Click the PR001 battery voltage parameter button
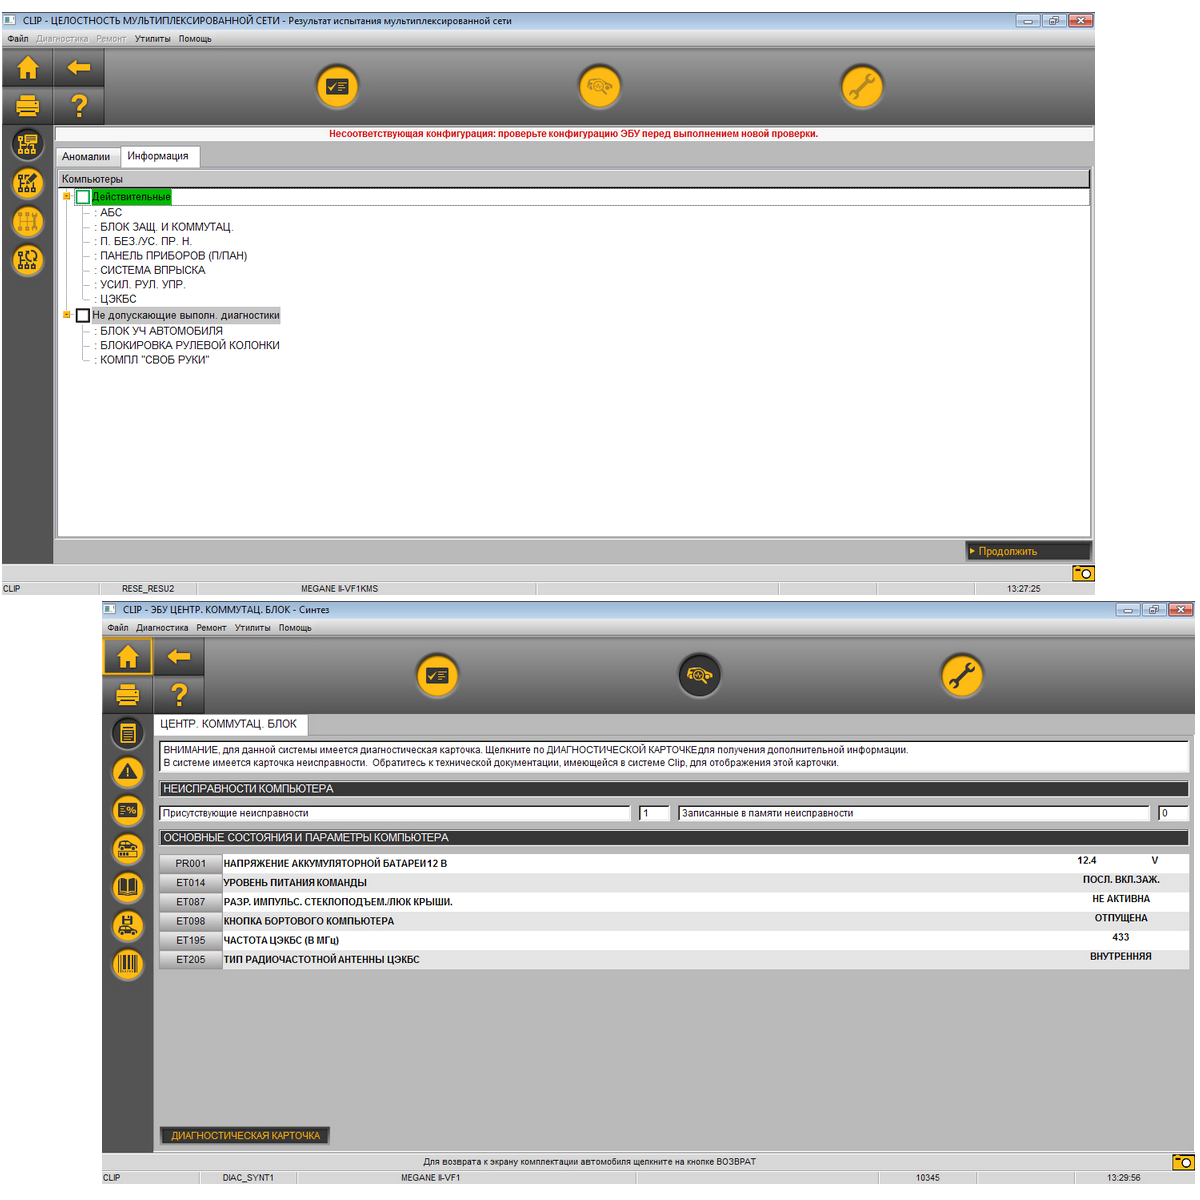1200x1200 pixels. point(190,864)
